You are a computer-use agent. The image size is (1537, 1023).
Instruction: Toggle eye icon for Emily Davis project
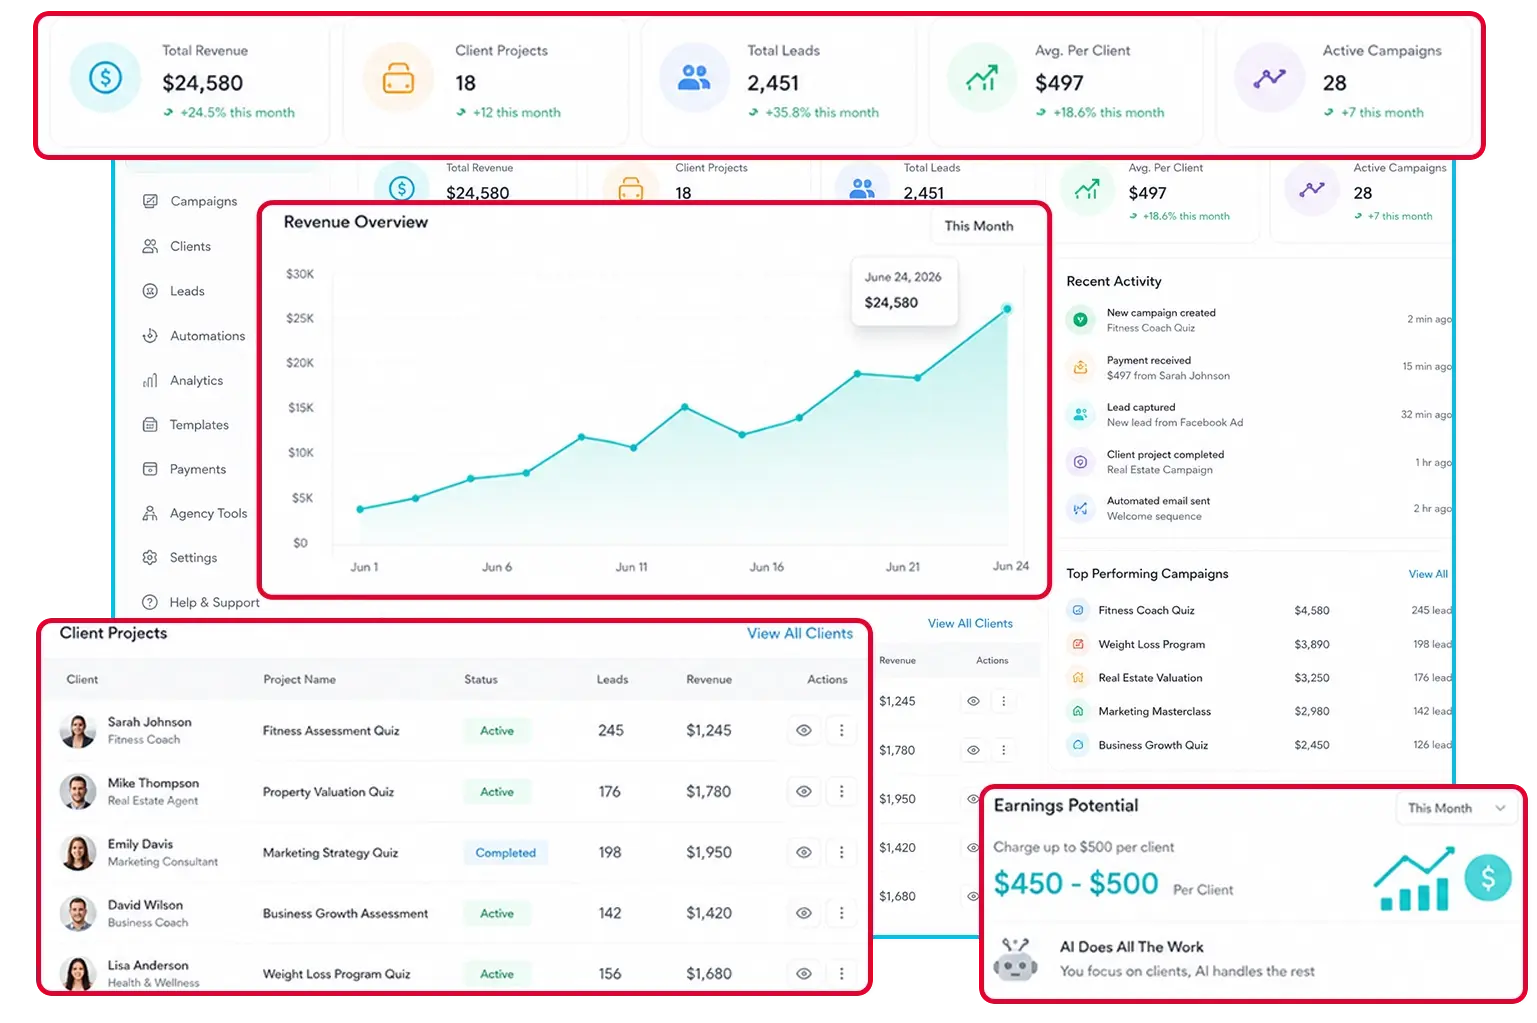tap(803, 852)
